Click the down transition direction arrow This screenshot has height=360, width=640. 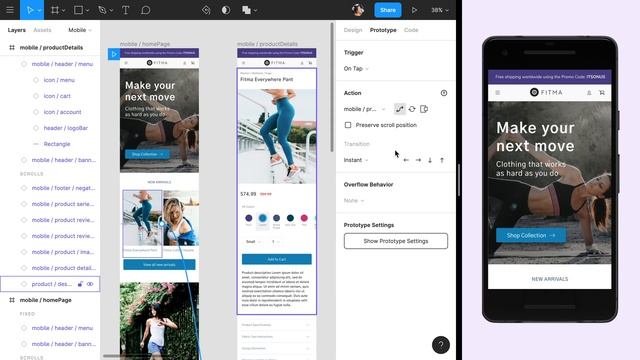[430, 160]
